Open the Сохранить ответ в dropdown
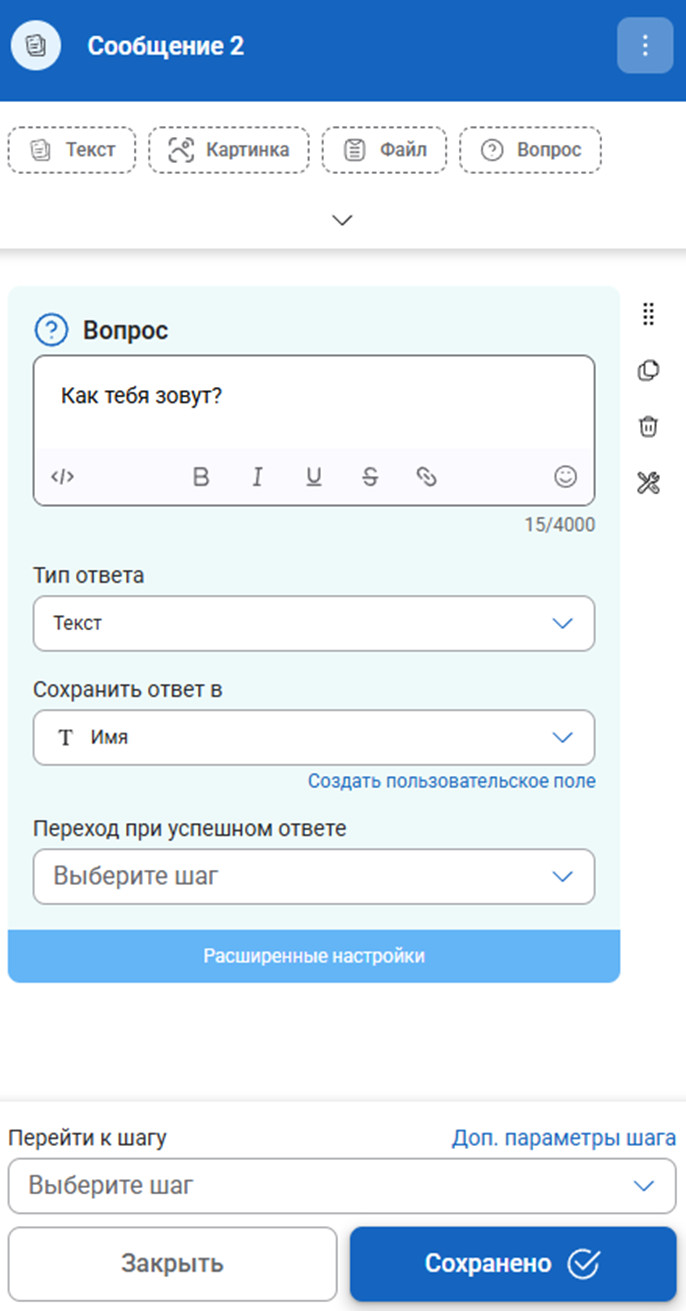 [314, 738]
